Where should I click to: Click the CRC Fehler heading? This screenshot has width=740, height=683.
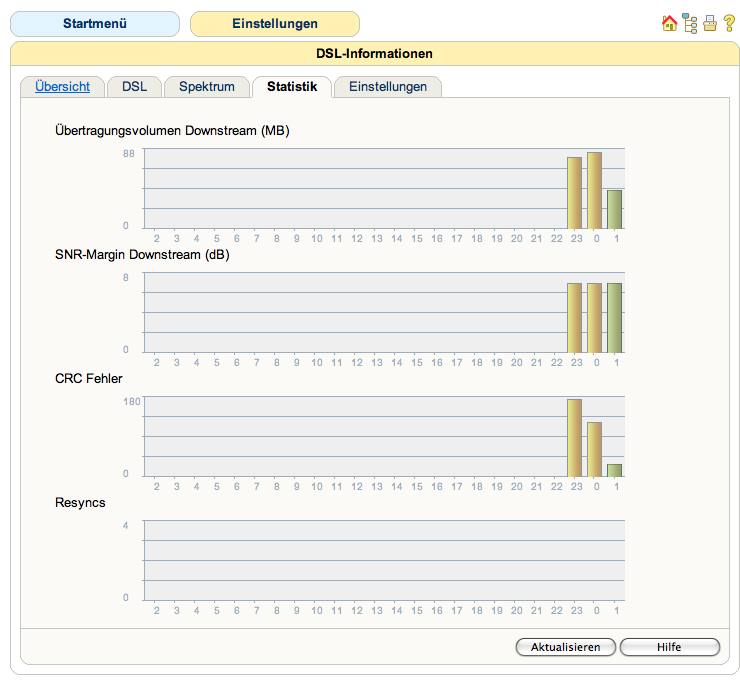pyautogui.click(x=89, y=379)
